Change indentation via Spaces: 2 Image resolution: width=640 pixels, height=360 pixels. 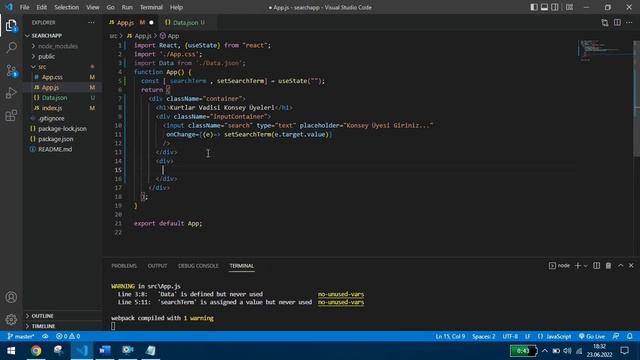tap(484, 336)
